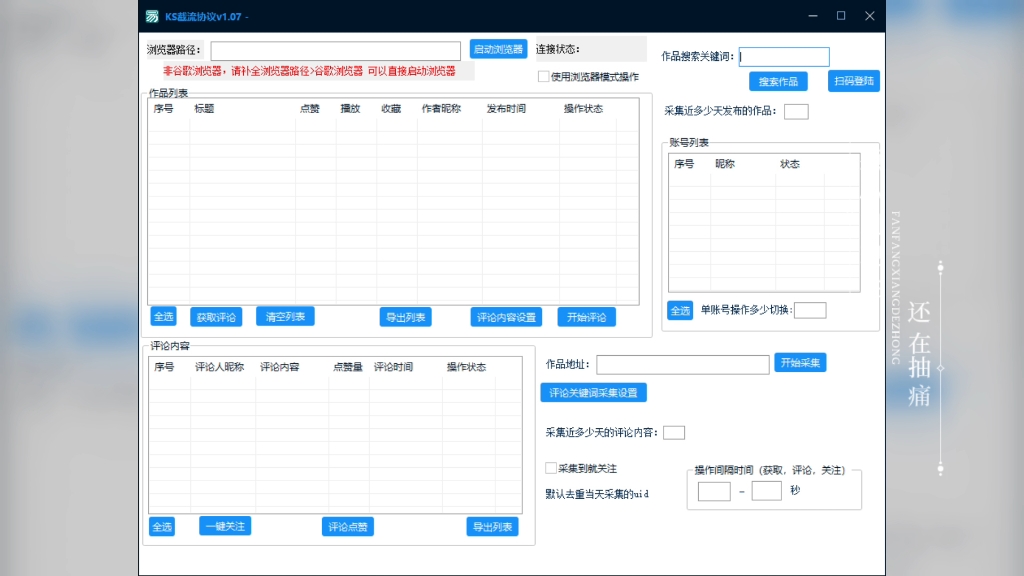Viewport: 1024px width, 576px height.
Task: Open 评论内容设置
Action: [506, 317]
